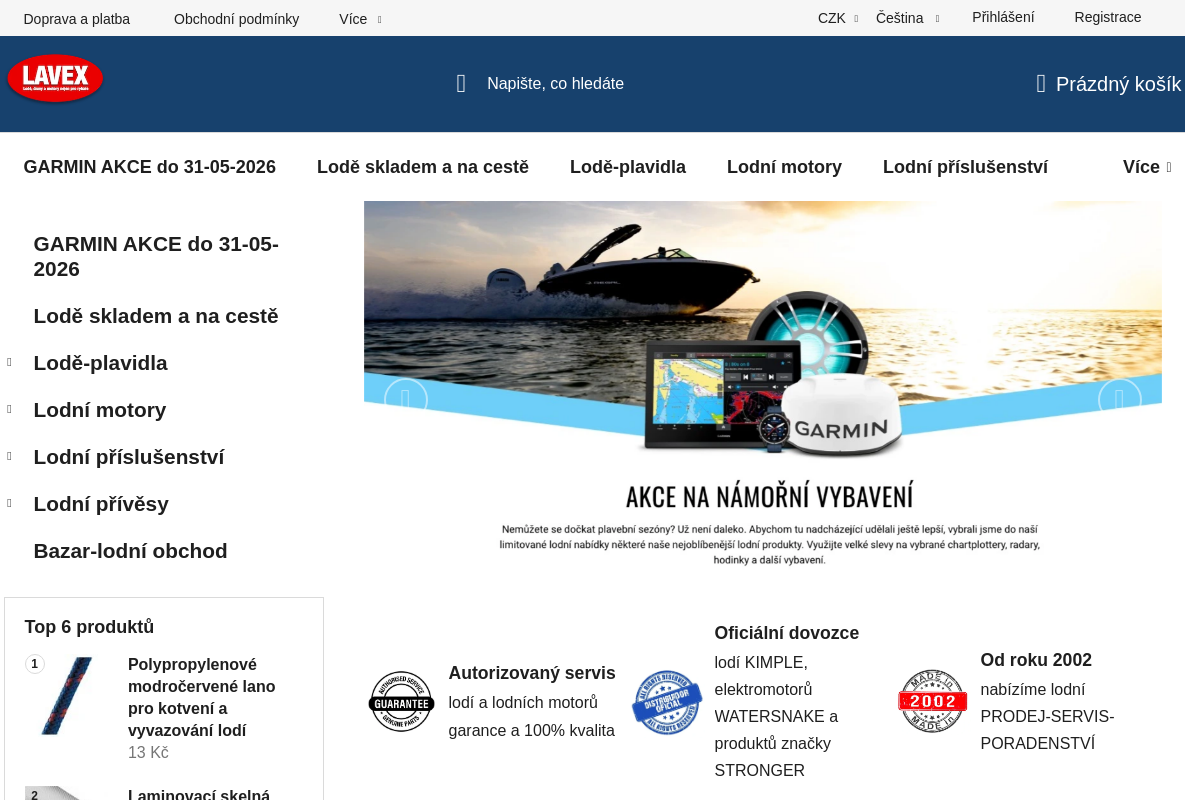Click the Garmin marine equipment banner
The height and width of the screenshot is (800, 1200).
pos(763,389)
